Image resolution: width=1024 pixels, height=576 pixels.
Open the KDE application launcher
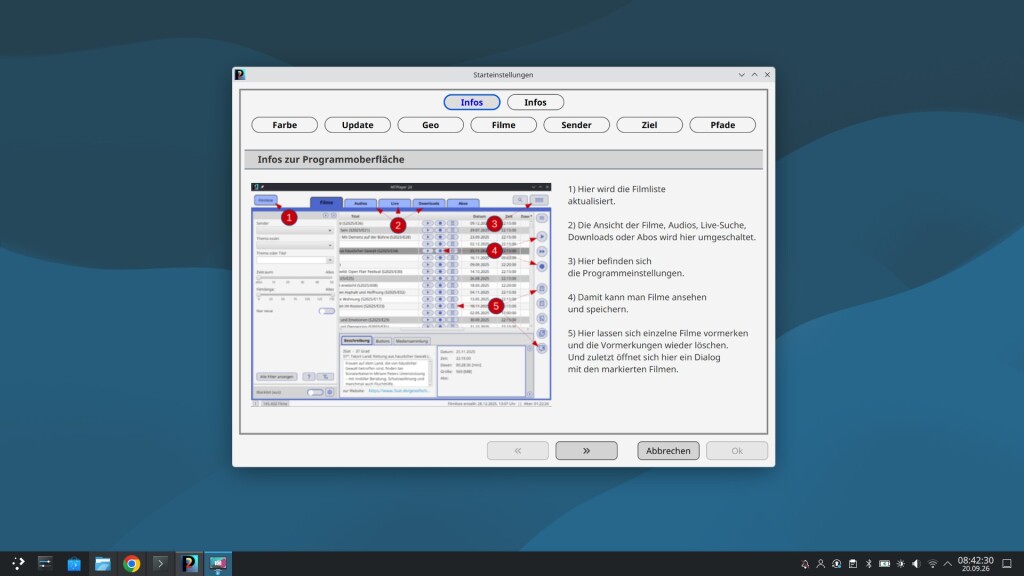[18, 563]
